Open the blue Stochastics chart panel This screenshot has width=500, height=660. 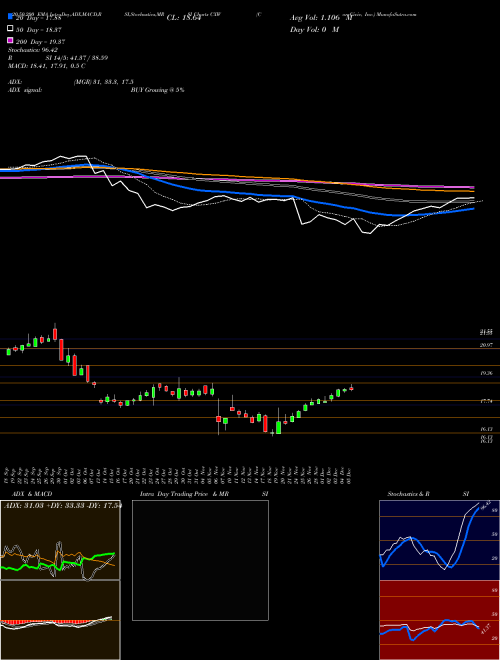439,540
